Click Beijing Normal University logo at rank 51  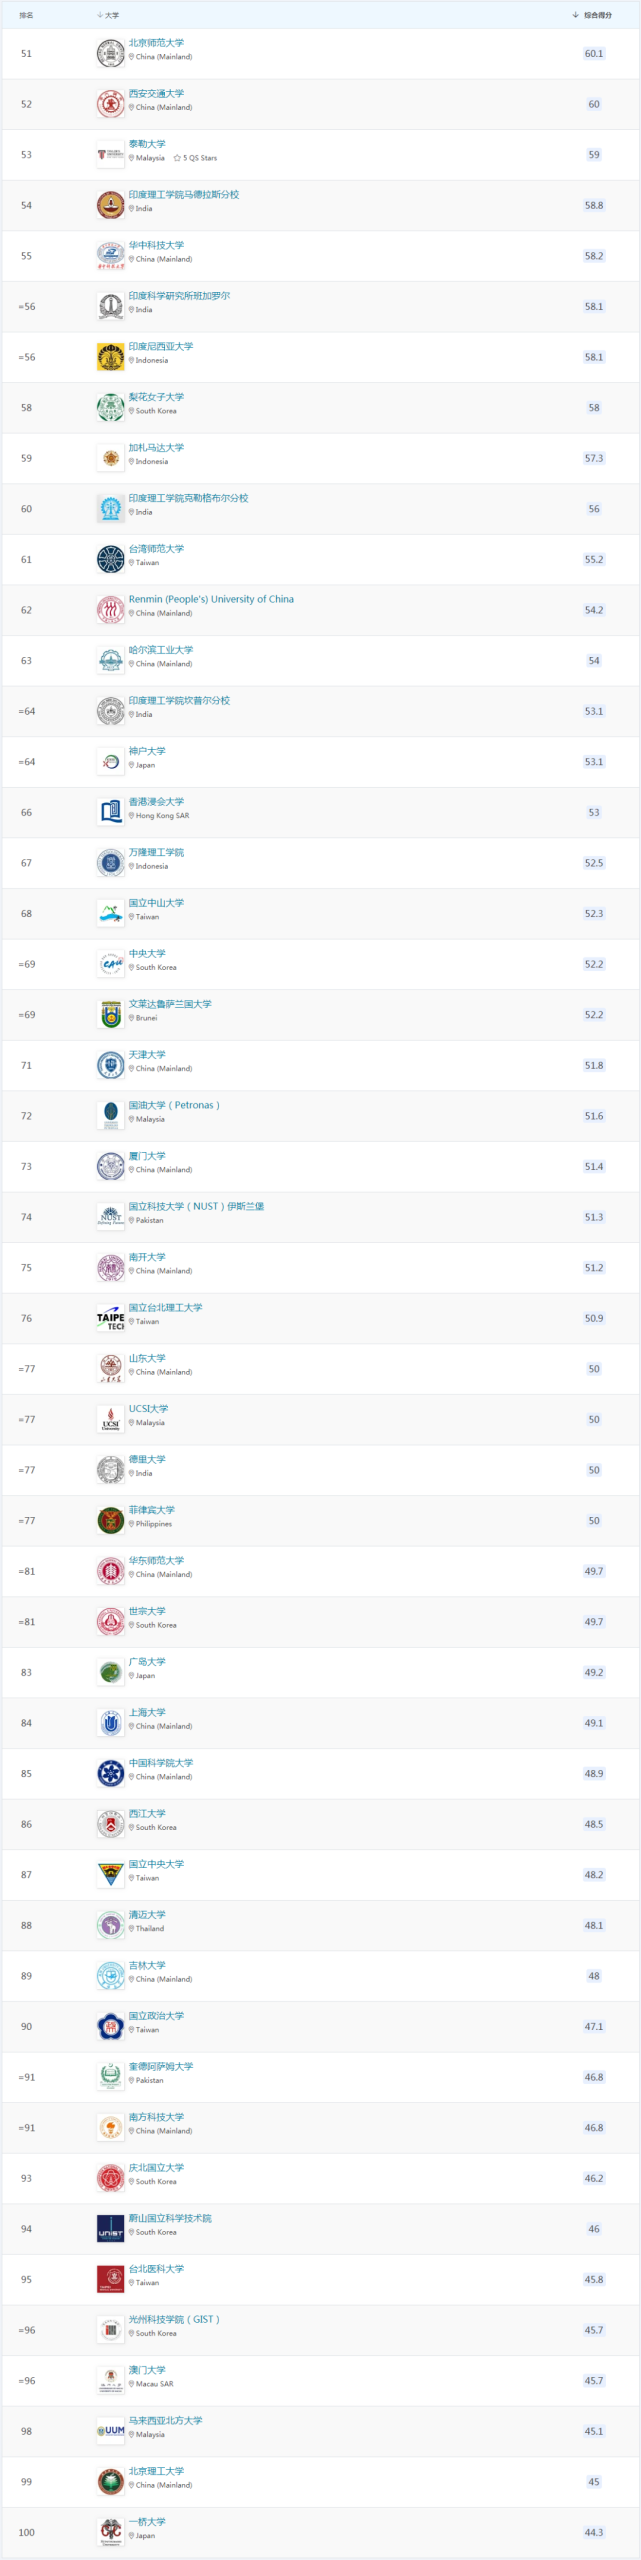pyautogui.click(x=110, y=54)
